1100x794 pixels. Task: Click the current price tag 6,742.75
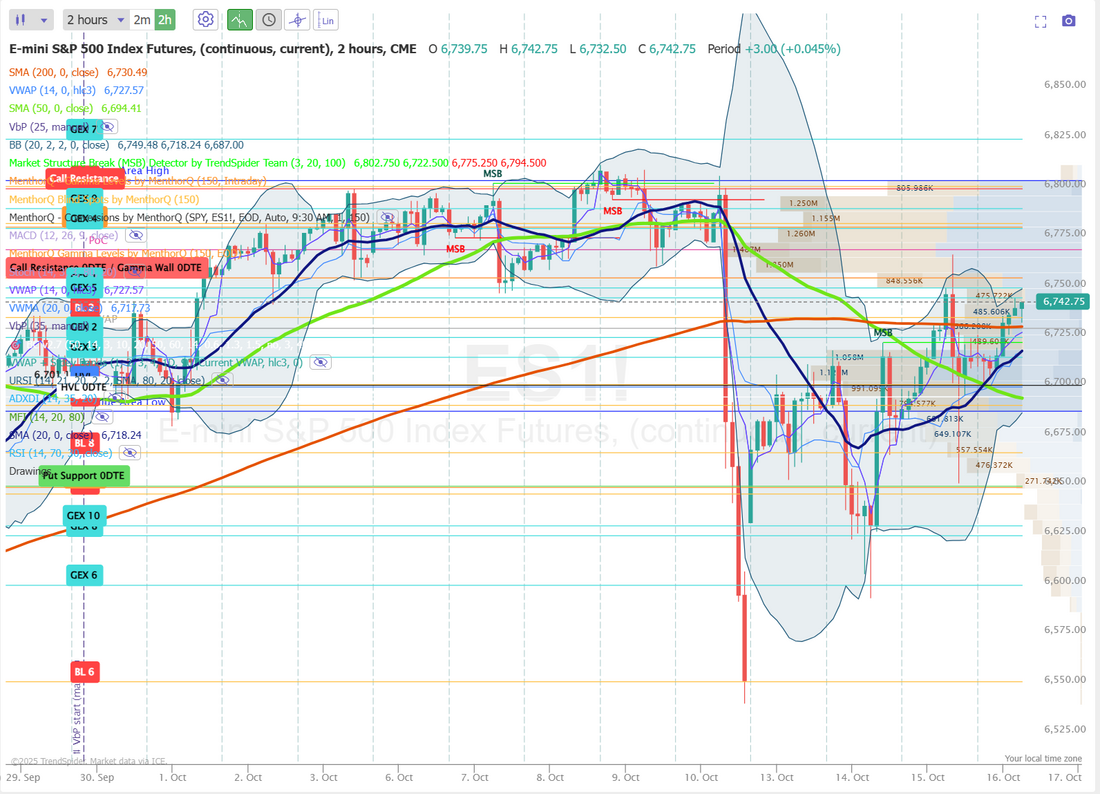[x=1064, y=301]
